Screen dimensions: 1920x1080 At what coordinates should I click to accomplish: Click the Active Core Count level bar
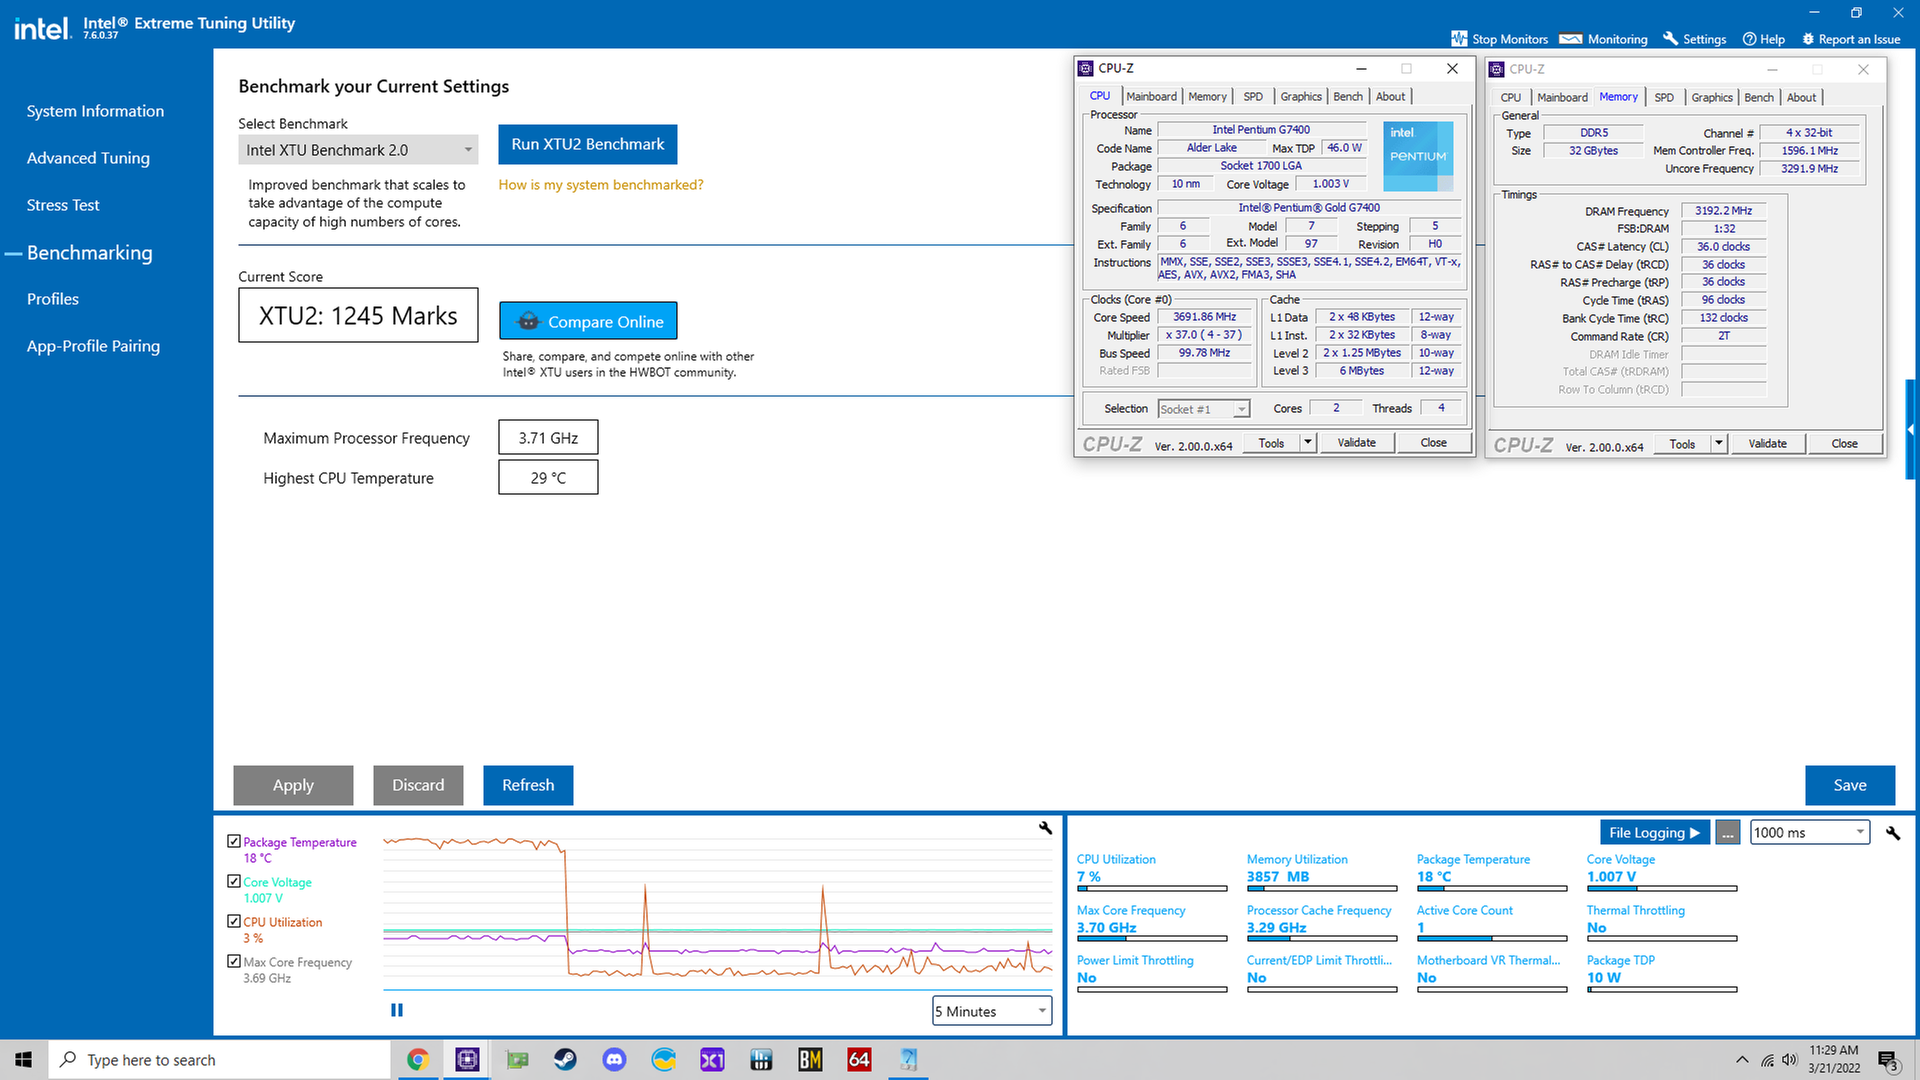[1492, 938]
